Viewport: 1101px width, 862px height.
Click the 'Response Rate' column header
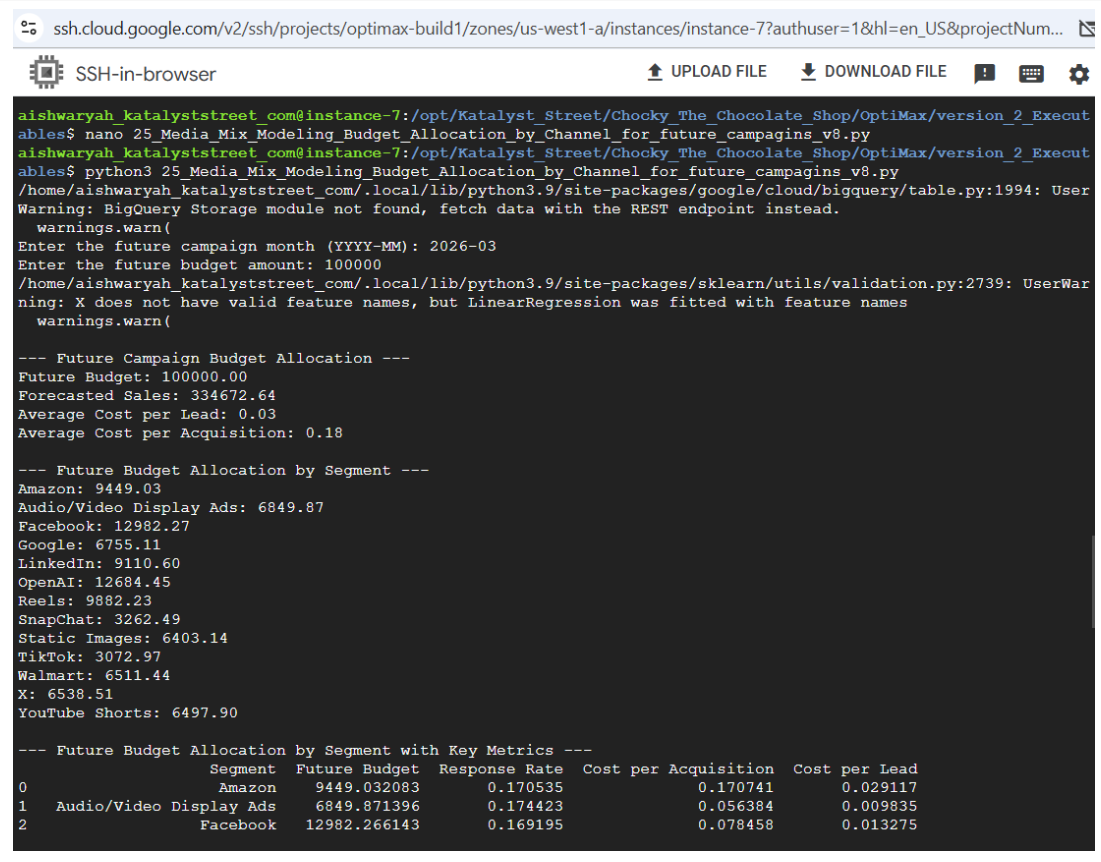[x=501, y=769]
